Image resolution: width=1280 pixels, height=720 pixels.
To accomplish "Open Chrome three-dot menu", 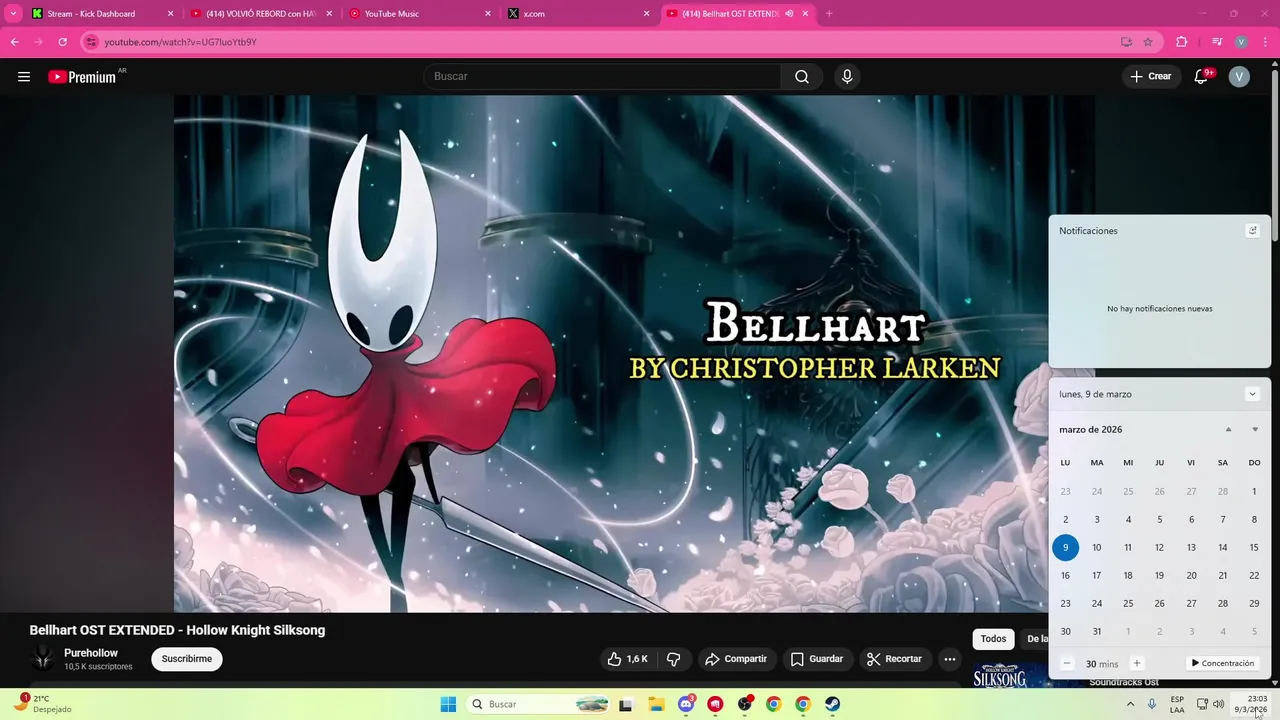I will [1264, 42].
